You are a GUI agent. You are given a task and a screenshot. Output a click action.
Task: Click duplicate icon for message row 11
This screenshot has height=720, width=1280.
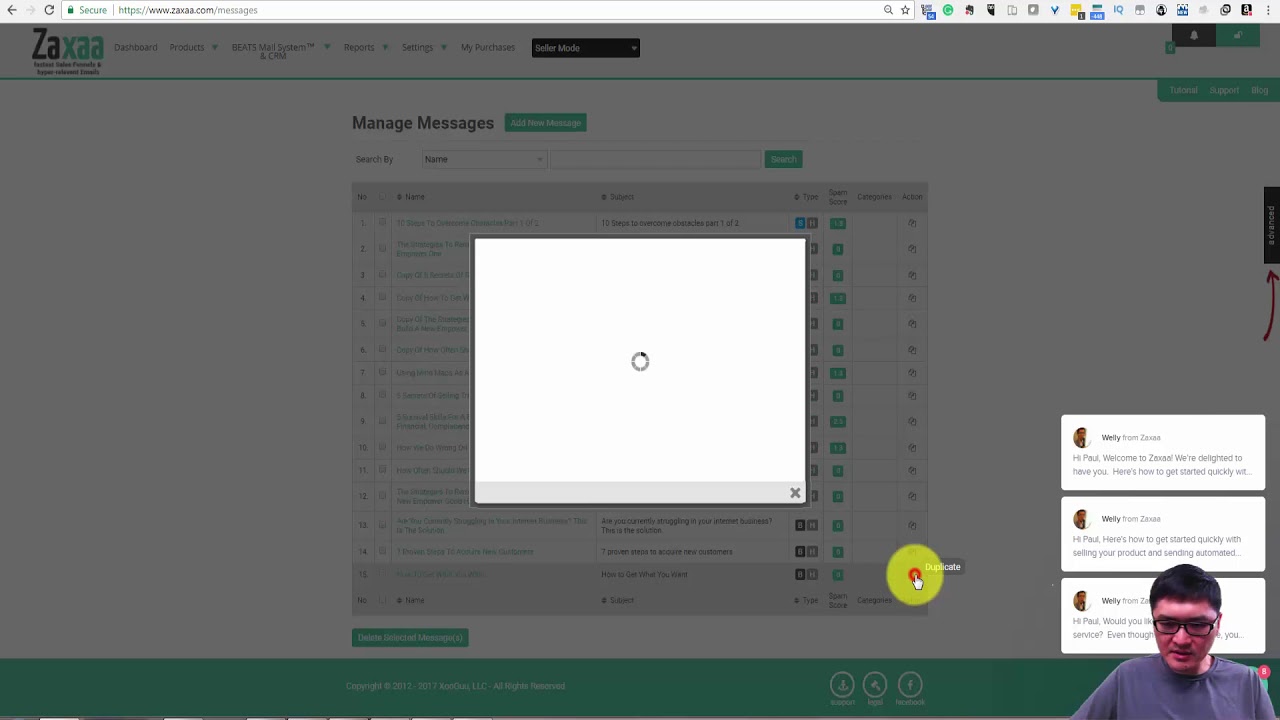pyautogui.click(x=912, y=470)
